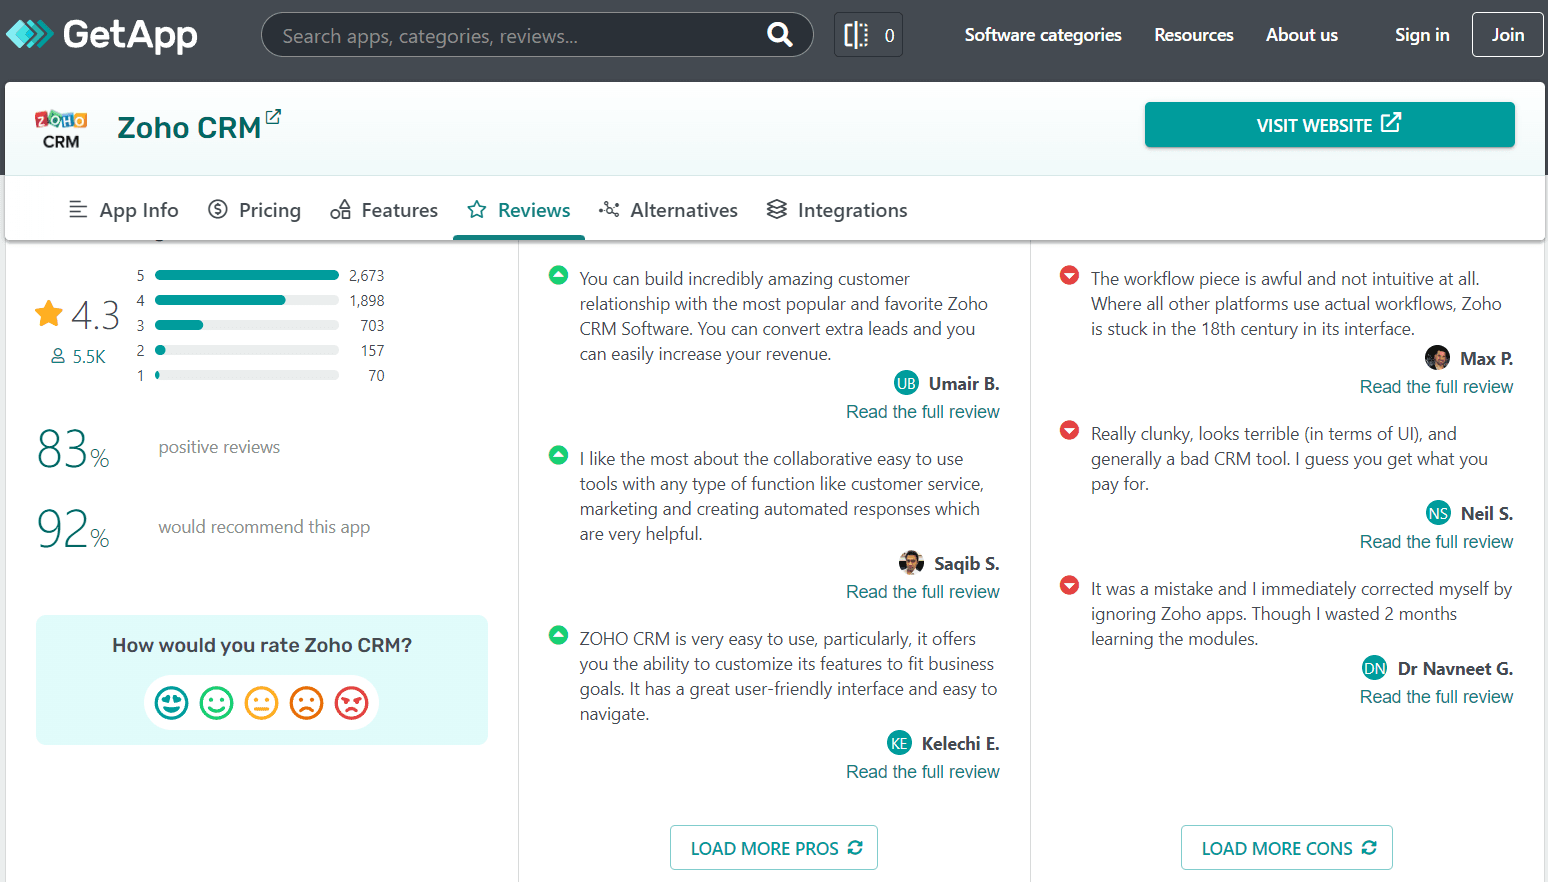
Task: Click the Visit Website button
Action: (x=1329, y=124)
